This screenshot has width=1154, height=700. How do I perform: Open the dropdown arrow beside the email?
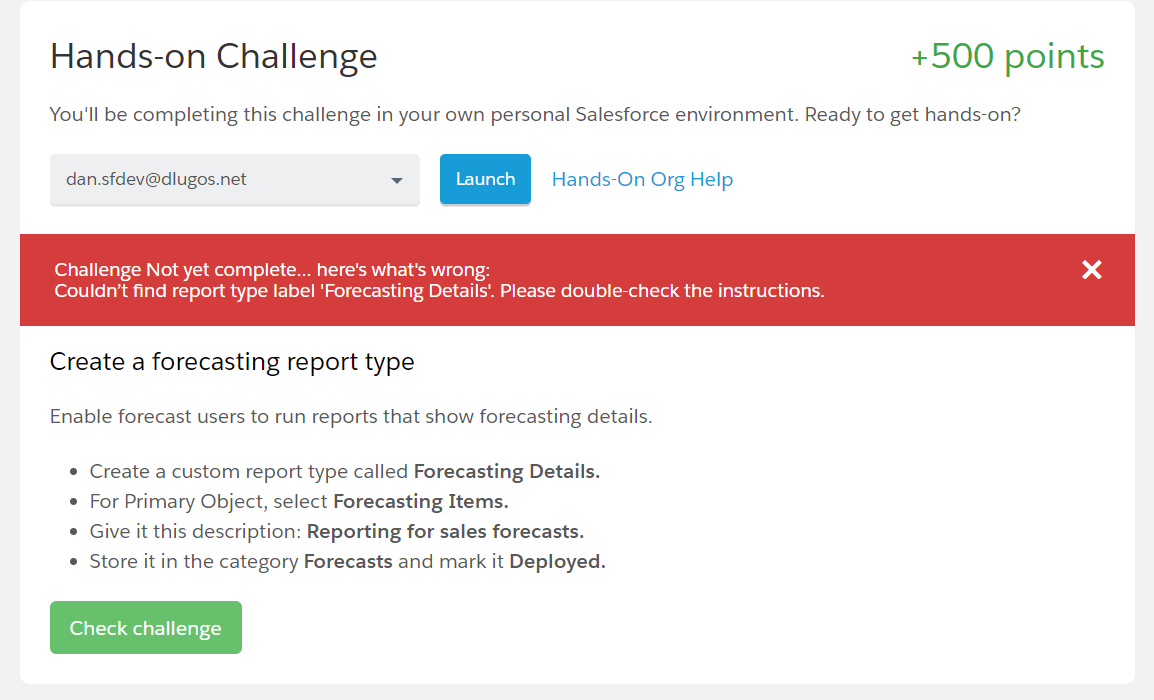pos(397,181)
